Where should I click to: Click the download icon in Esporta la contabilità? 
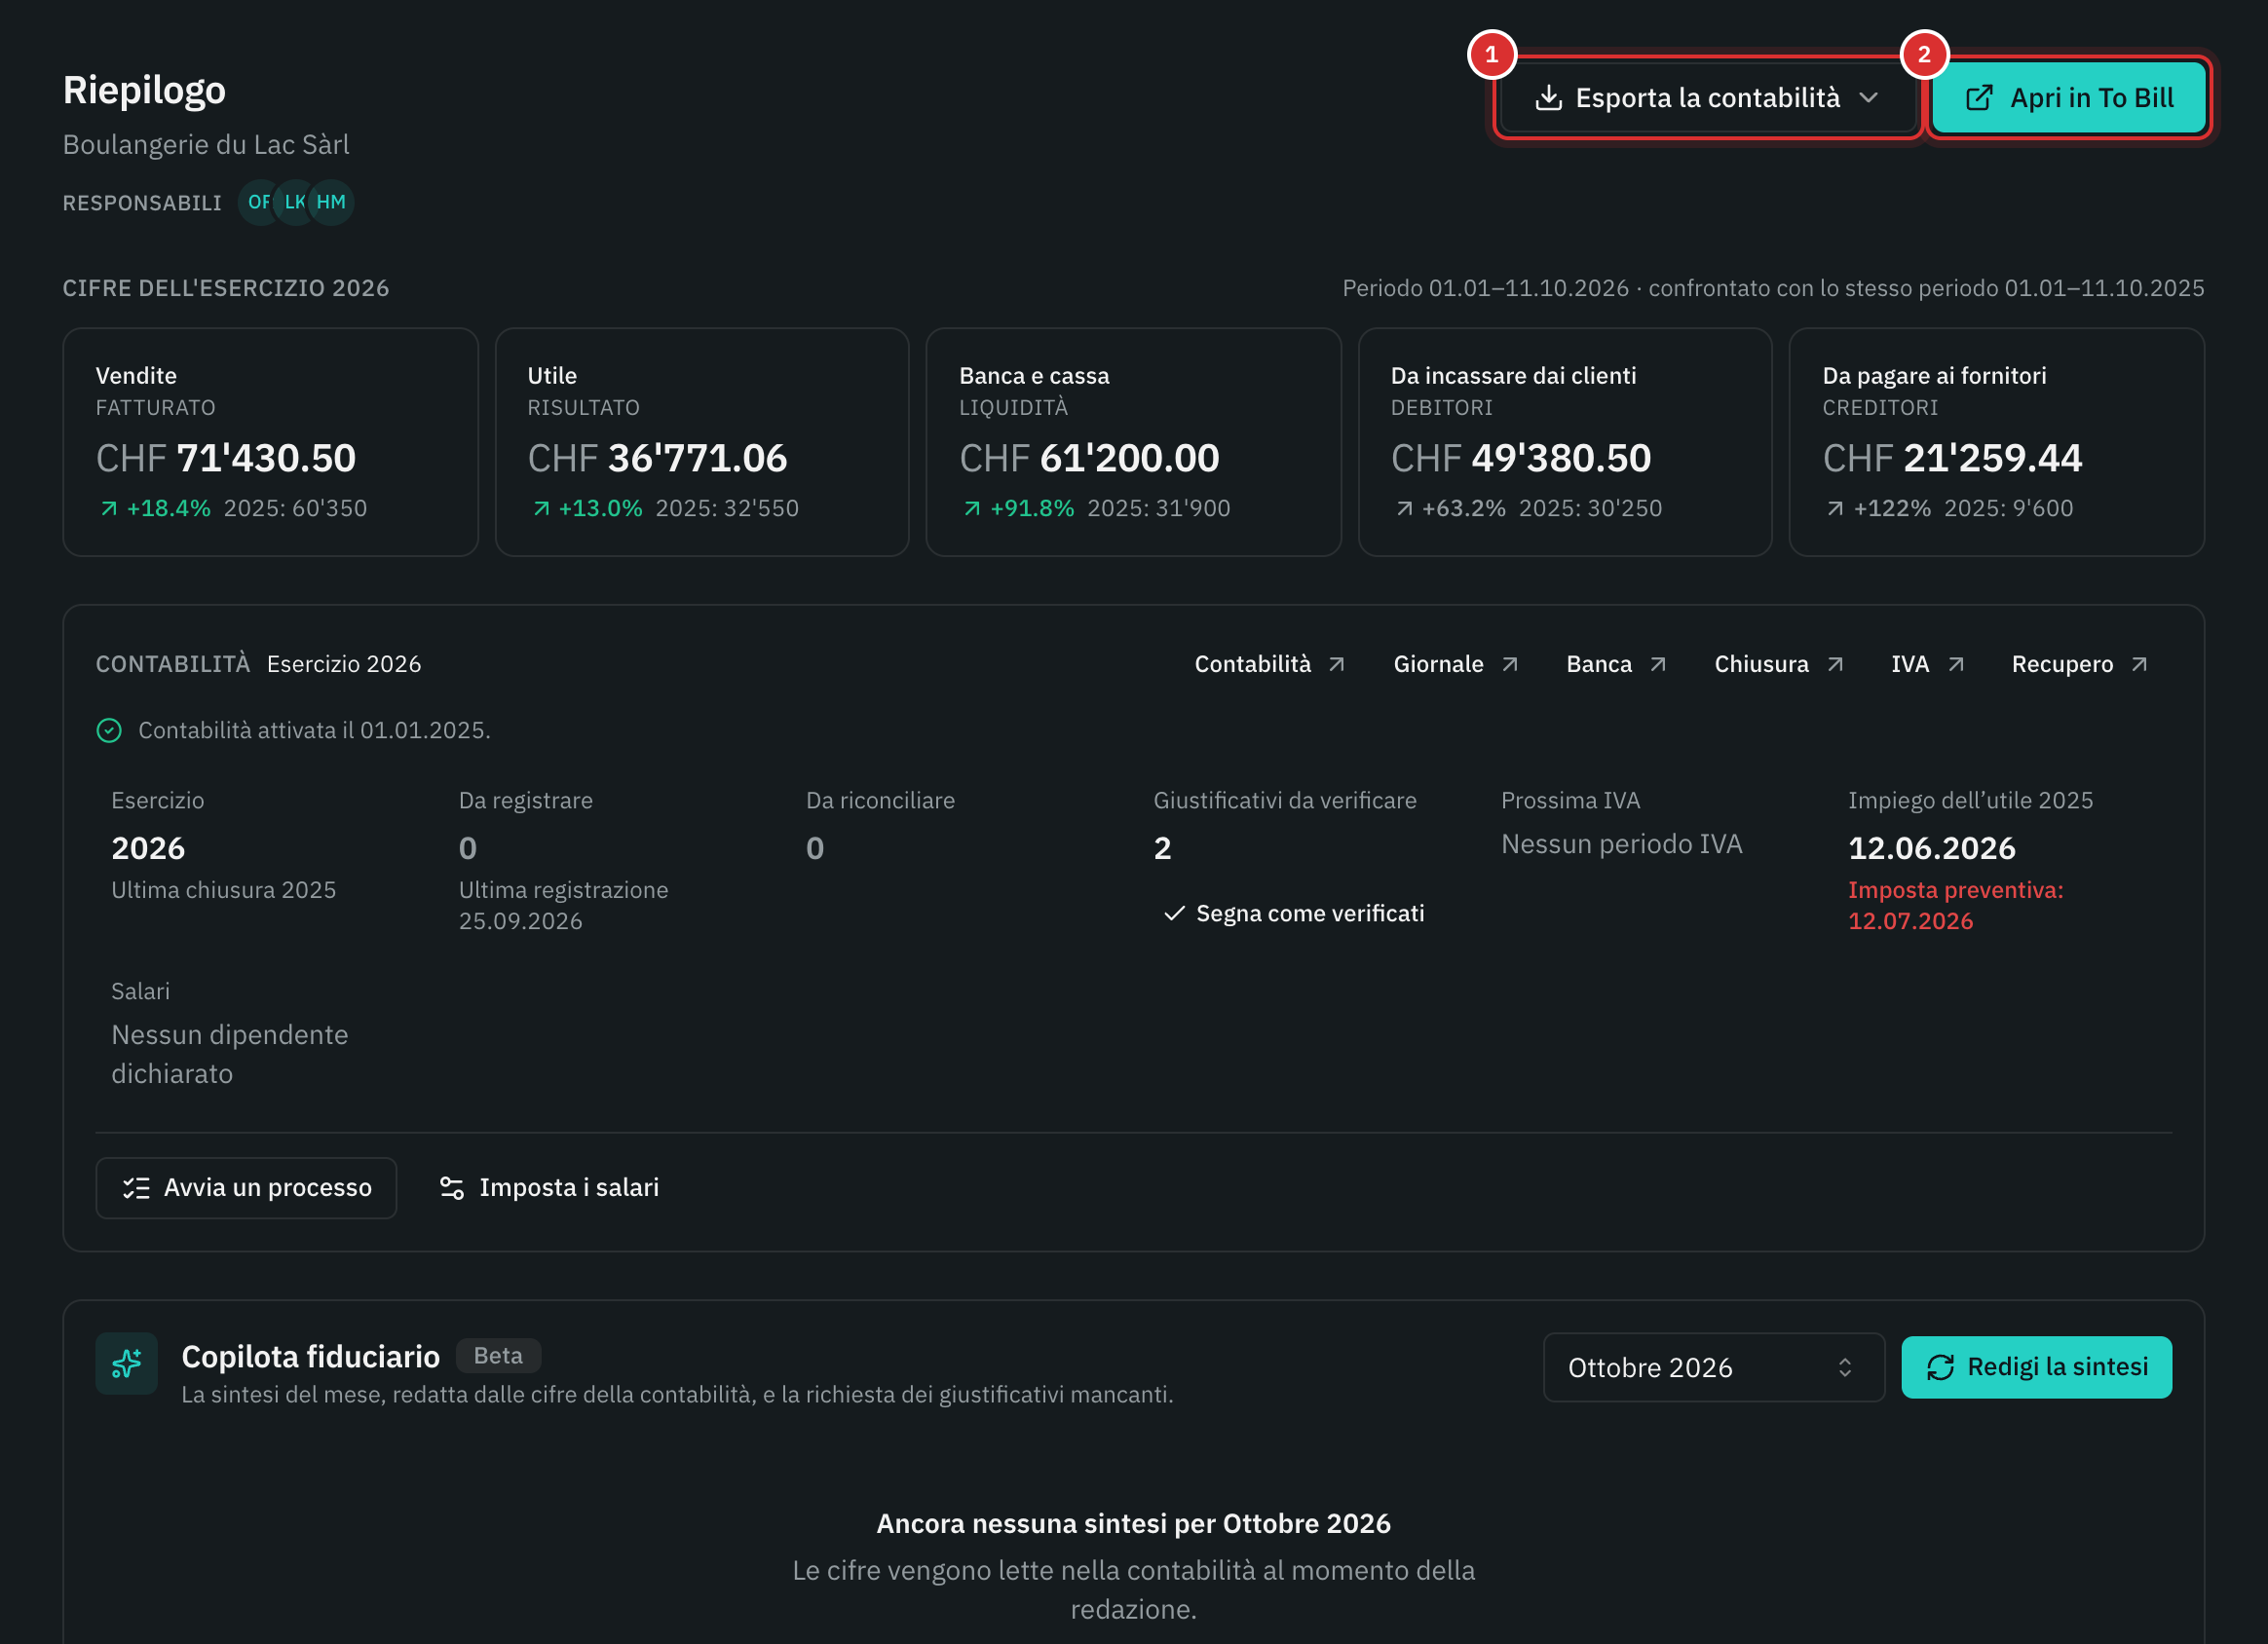(1548, 98)
